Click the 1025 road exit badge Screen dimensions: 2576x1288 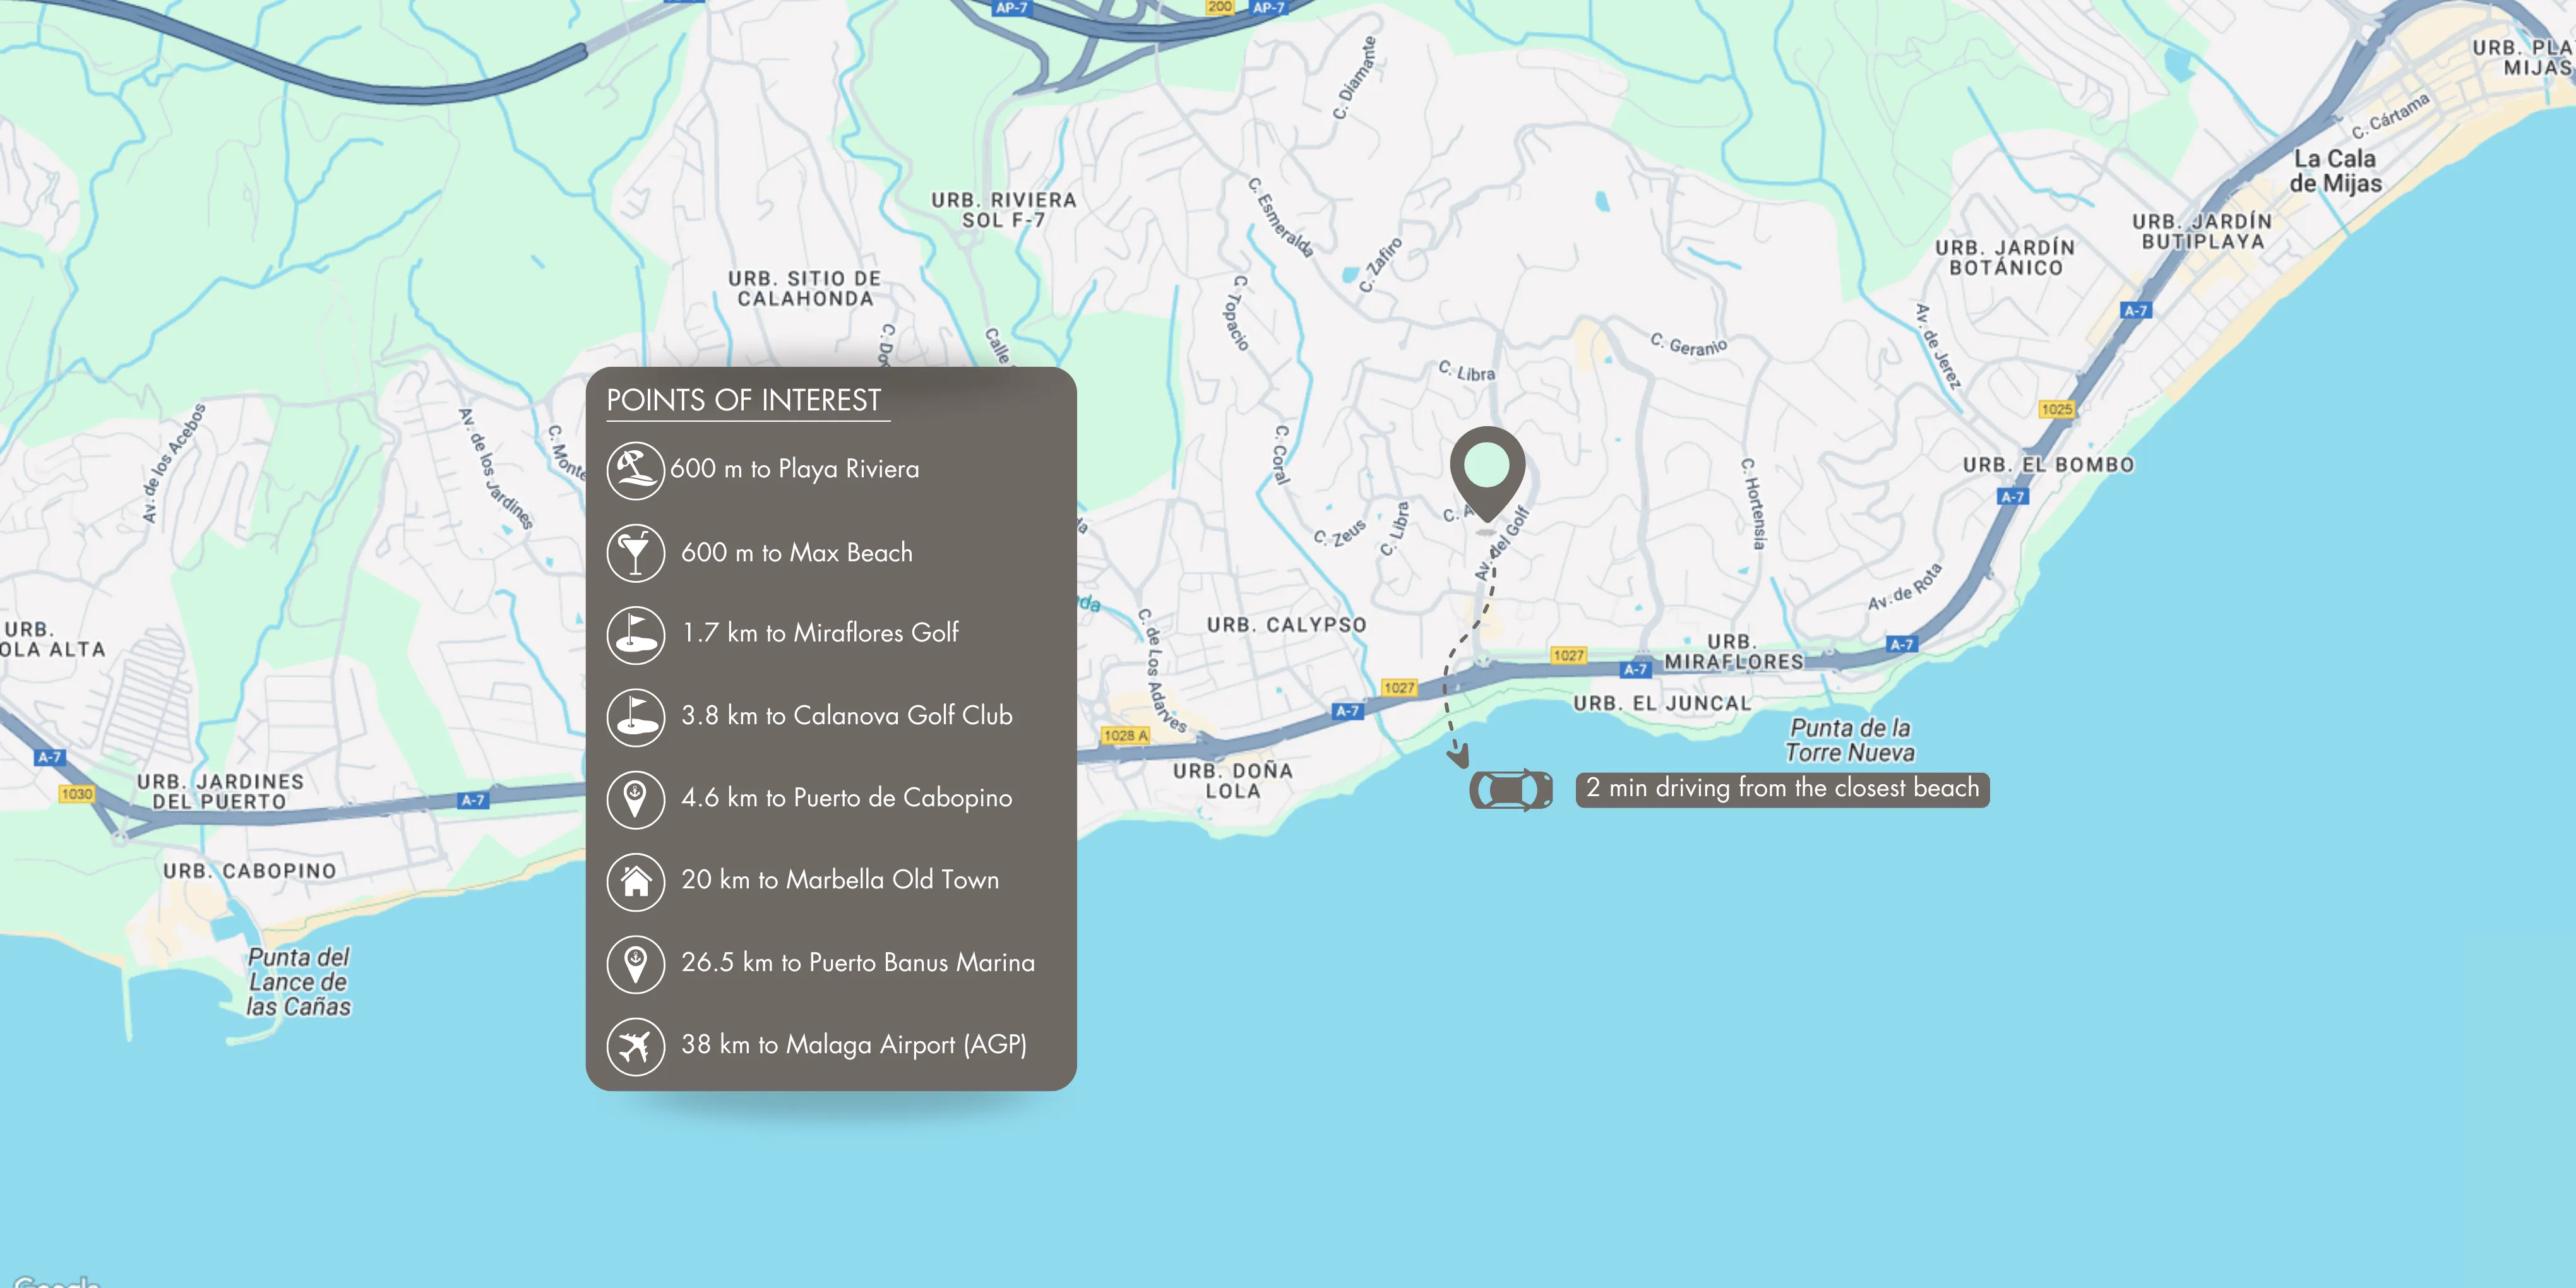(2056, 409)
